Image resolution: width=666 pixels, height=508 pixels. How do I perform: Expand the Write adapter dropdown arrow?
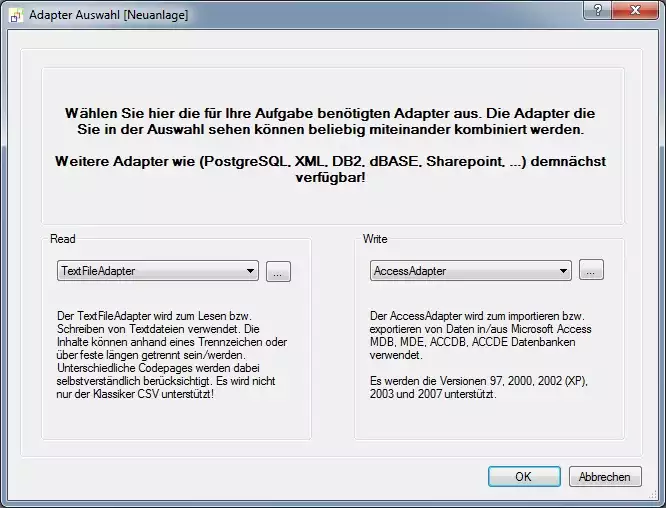click(563, 271)
